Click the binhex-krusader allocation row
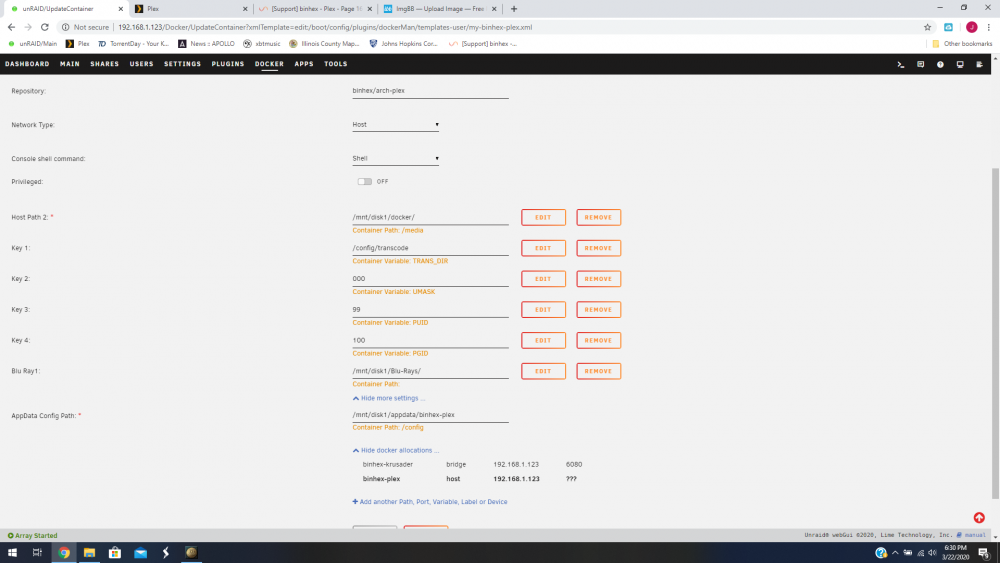Image resolution: width=1000 pixels, height=563 pixels. 472,465
